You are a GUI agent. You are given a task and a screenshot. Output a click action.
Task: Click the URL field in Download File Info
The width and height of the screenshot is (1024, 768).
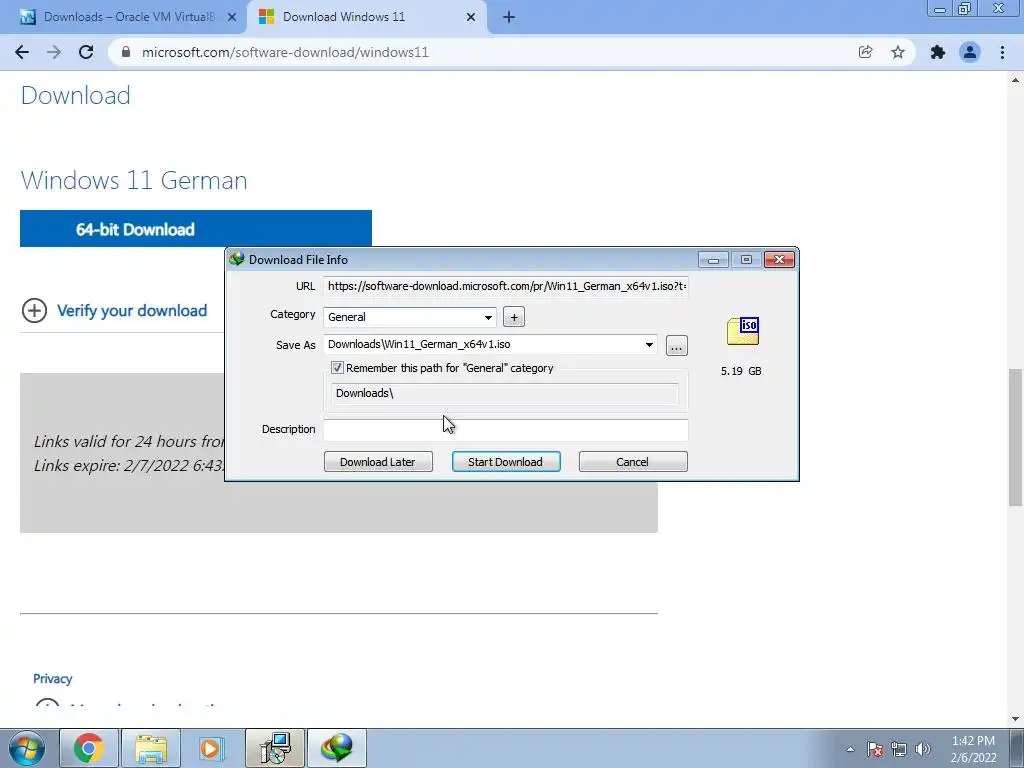coord(505,286)
